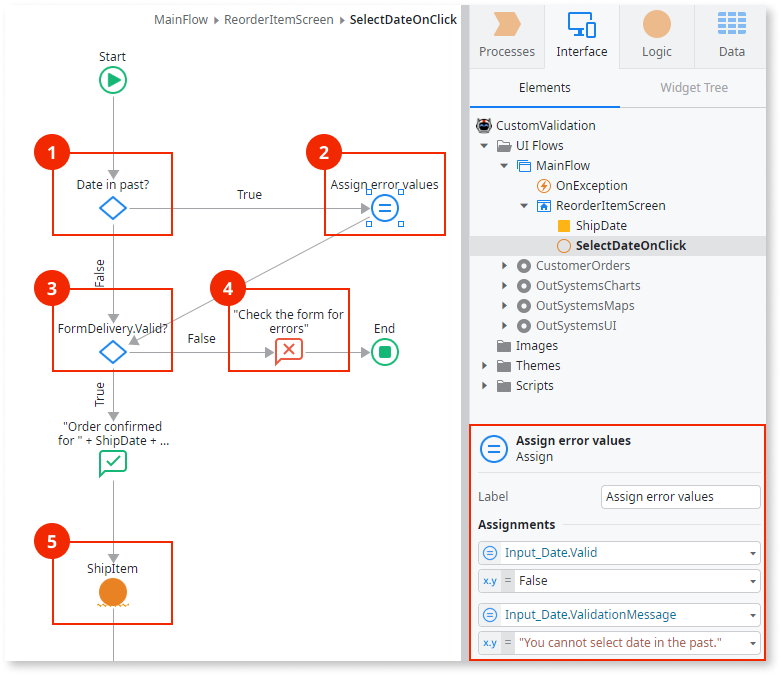
Task: Open the Data tab
Action: (731, 35)
